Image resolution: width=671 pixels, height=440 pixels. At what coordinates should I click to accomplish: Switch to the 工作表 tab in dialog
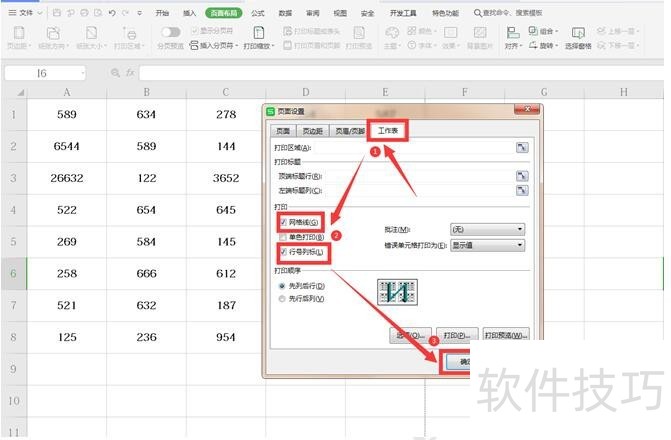(388, 130)
